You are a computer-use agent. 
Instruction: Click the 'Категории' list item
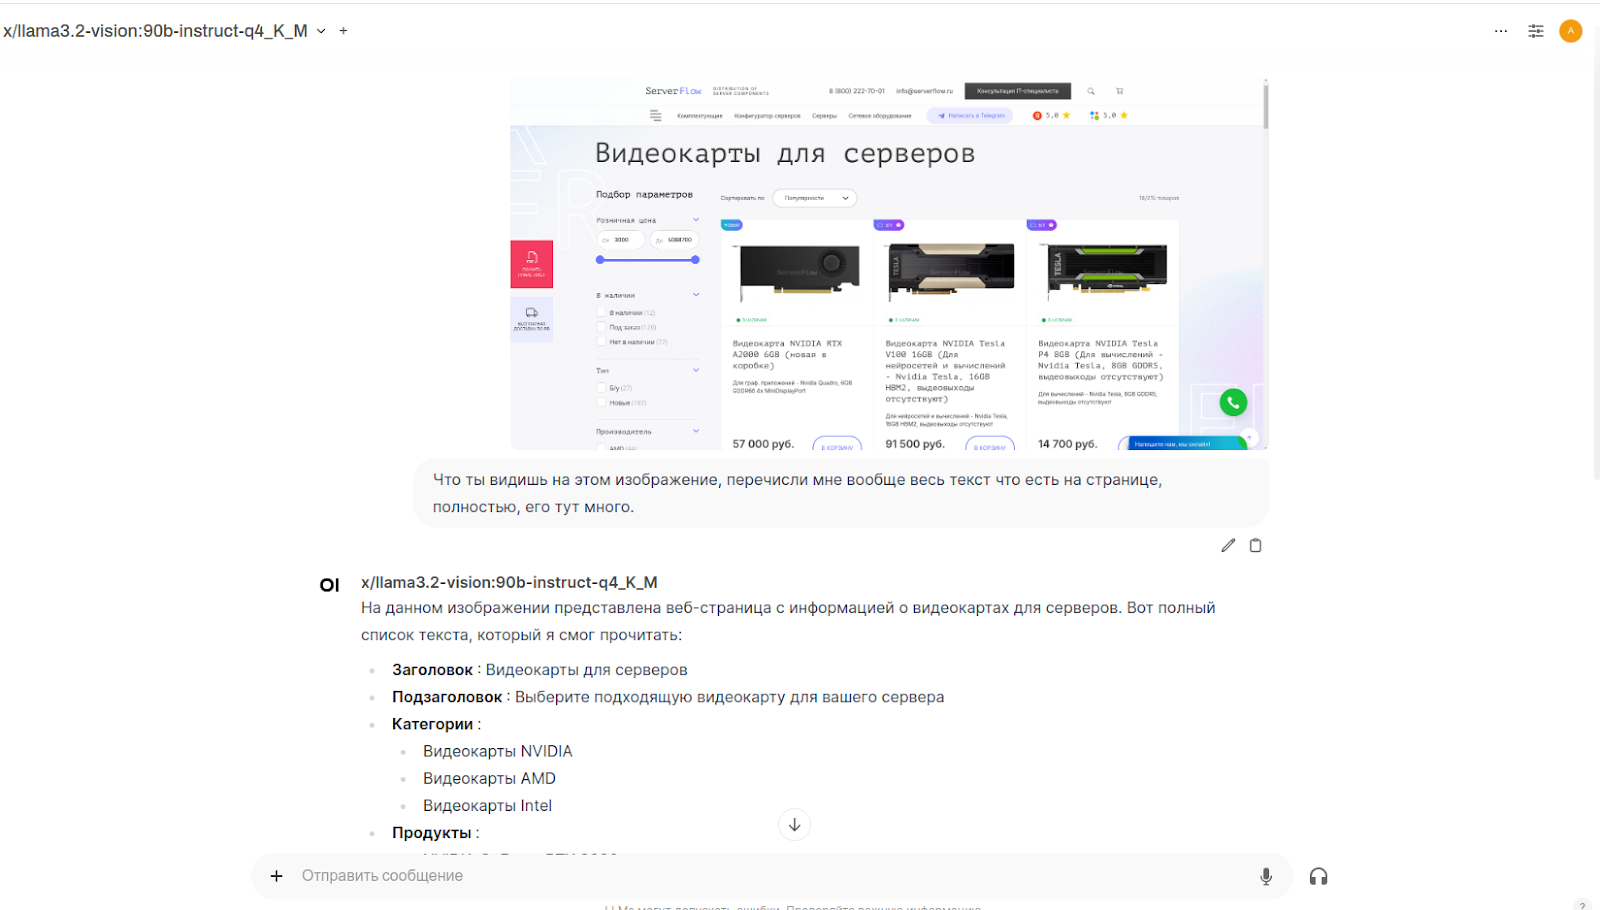(436, 724)
